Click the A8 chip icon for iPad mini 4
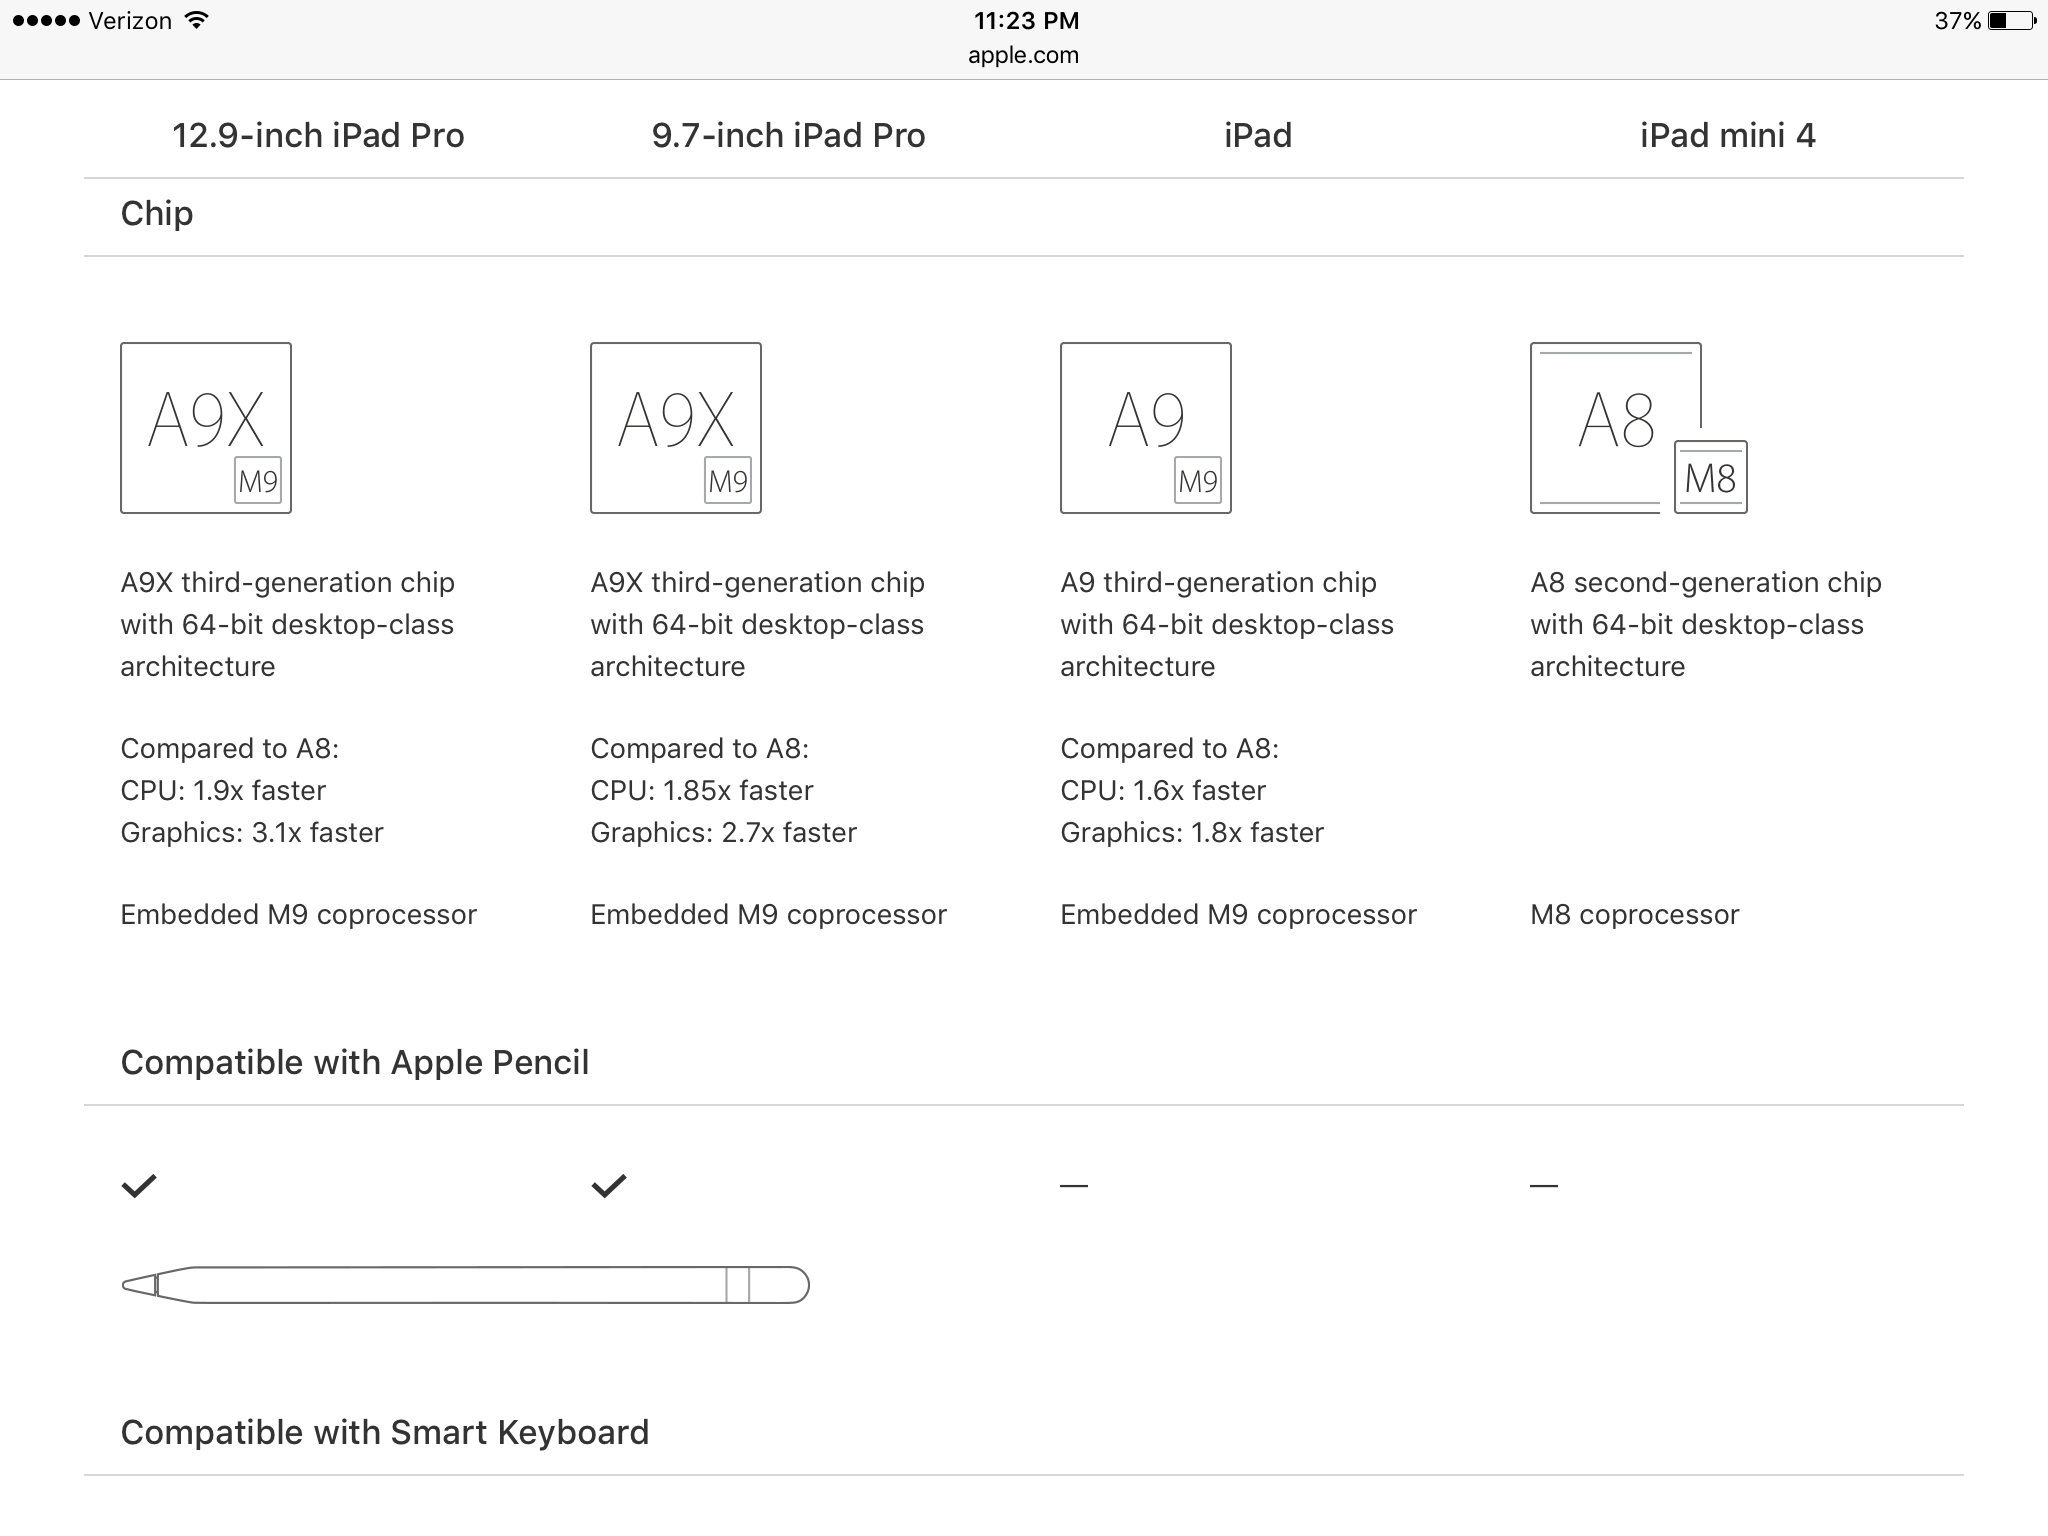This screenshot has width=2048, height=1536. (1615, 428)
